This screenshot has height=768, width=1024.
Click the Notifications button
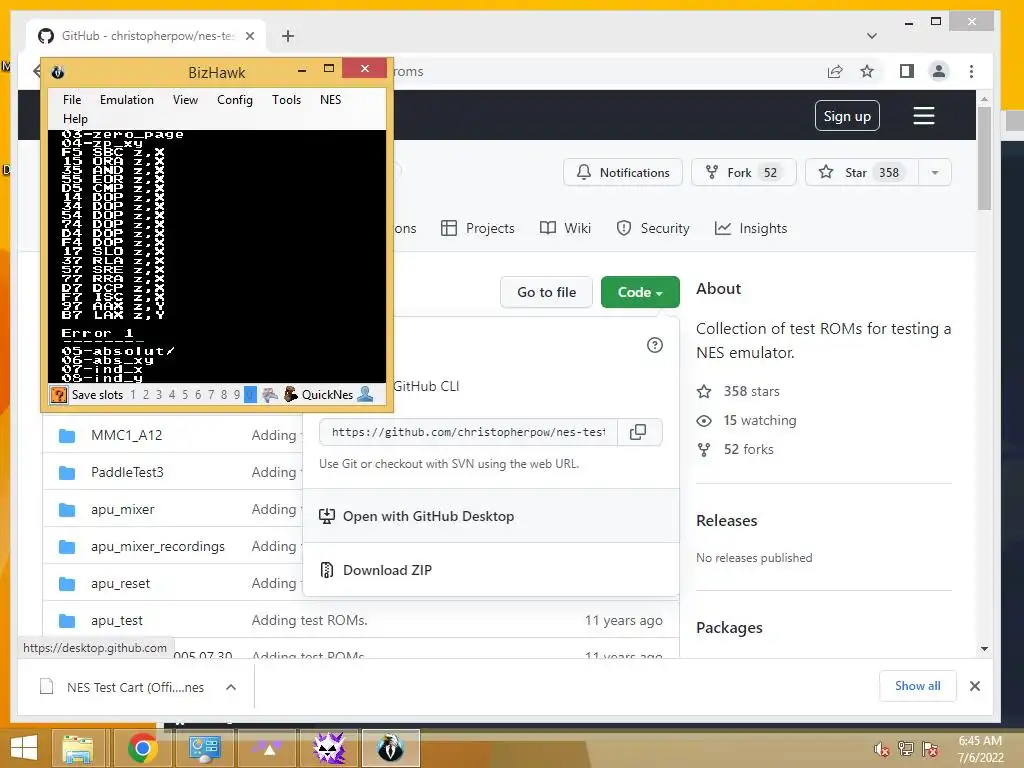pyautogui.click(x=623, y=172)
